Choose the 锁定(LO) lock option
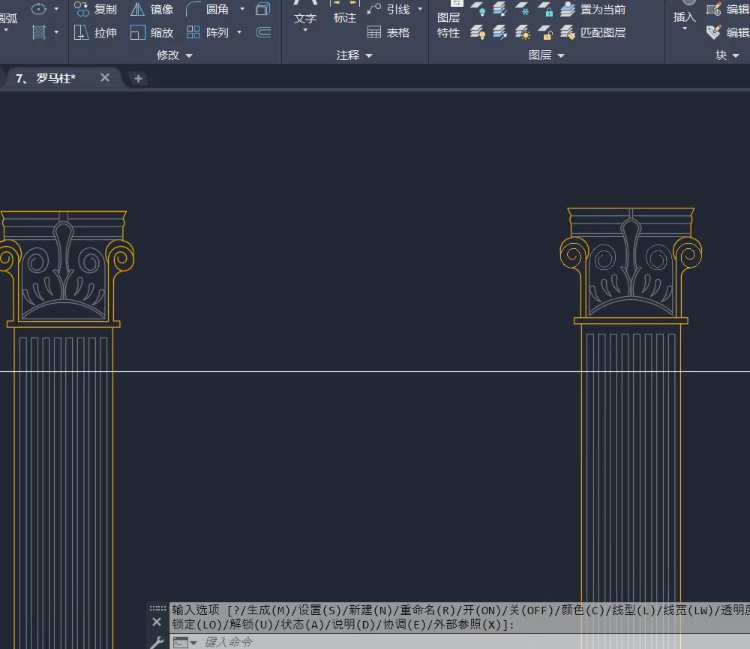750x649 pixels. tap(198, 624)
